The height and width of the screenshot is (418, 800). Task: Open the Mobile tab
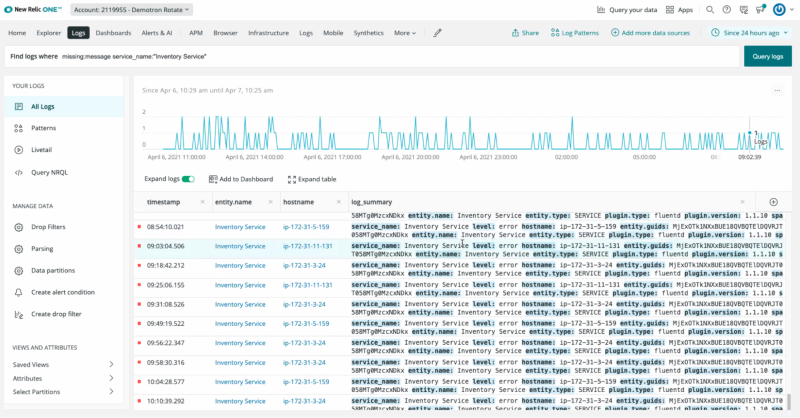pos(333,33)
